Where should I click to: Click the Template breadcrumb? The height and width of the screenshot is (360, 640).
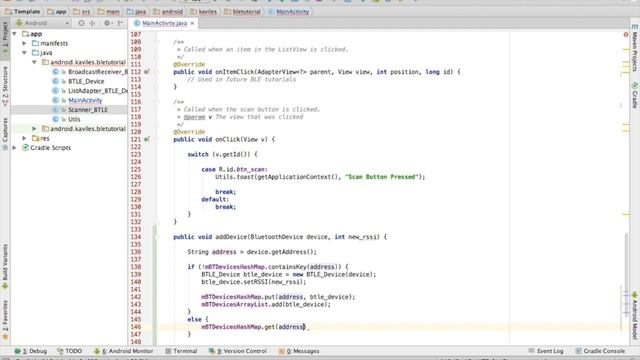23,11
